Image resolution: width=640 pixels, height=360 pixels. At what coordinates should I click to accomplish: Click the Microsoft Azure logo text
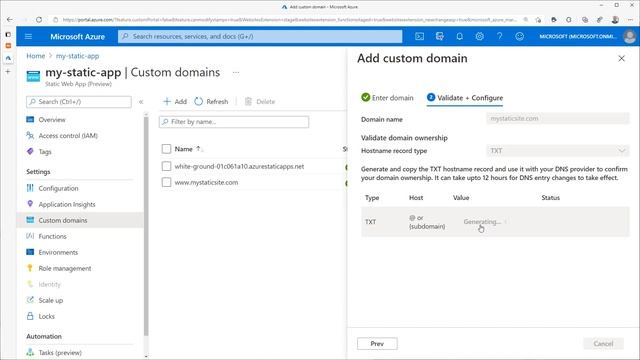pos(78,36)
